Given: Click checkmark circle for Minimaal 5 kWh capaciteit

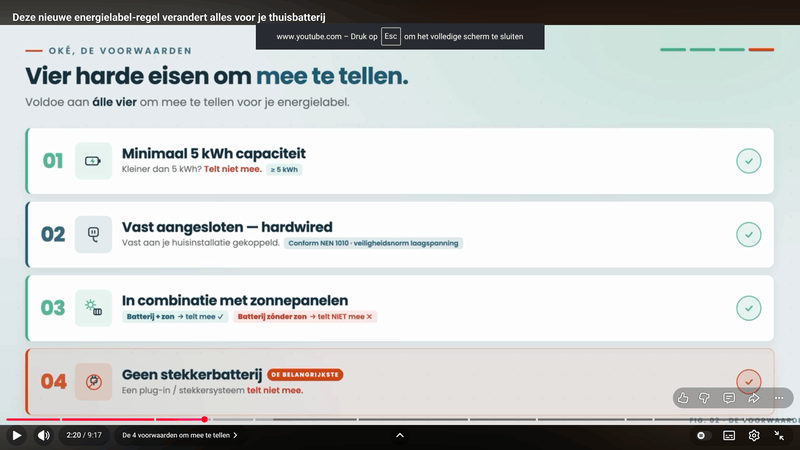Looking at the screenshot, I should [x=748, y=161].
